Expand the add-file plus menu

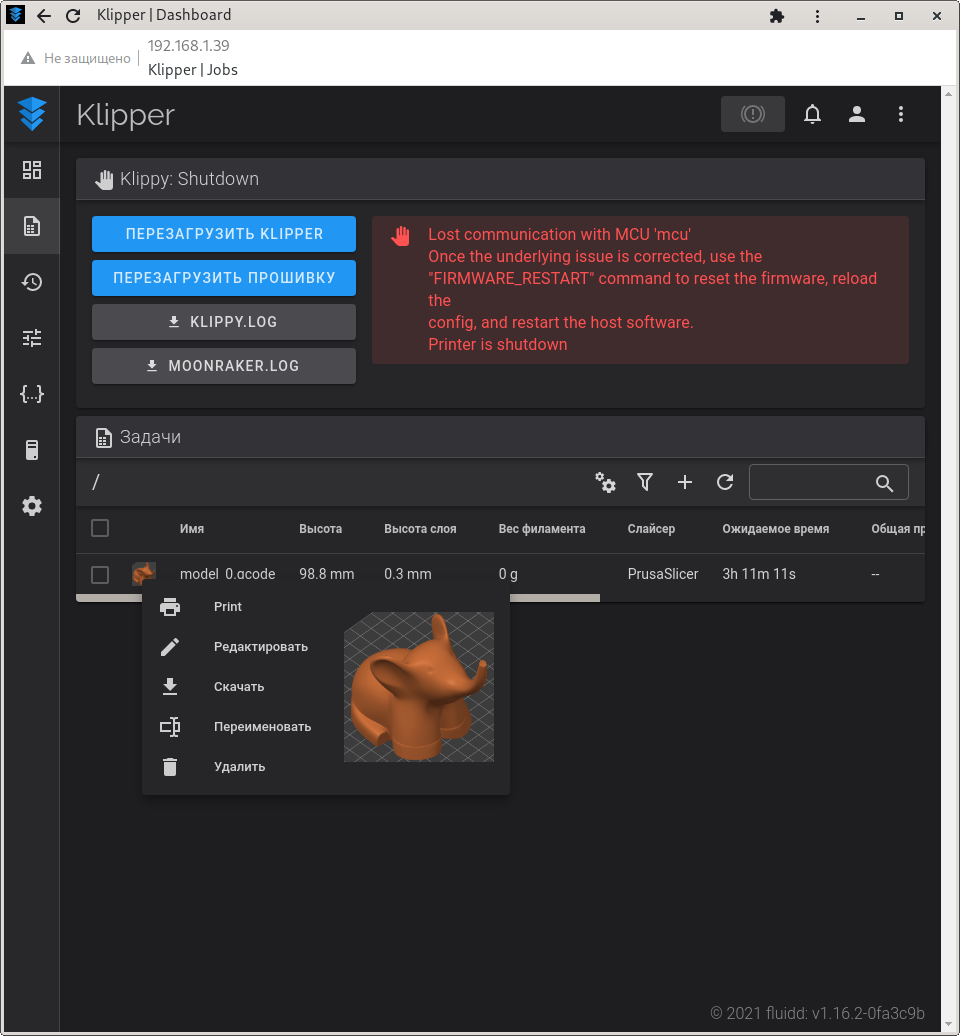[685, 482]
